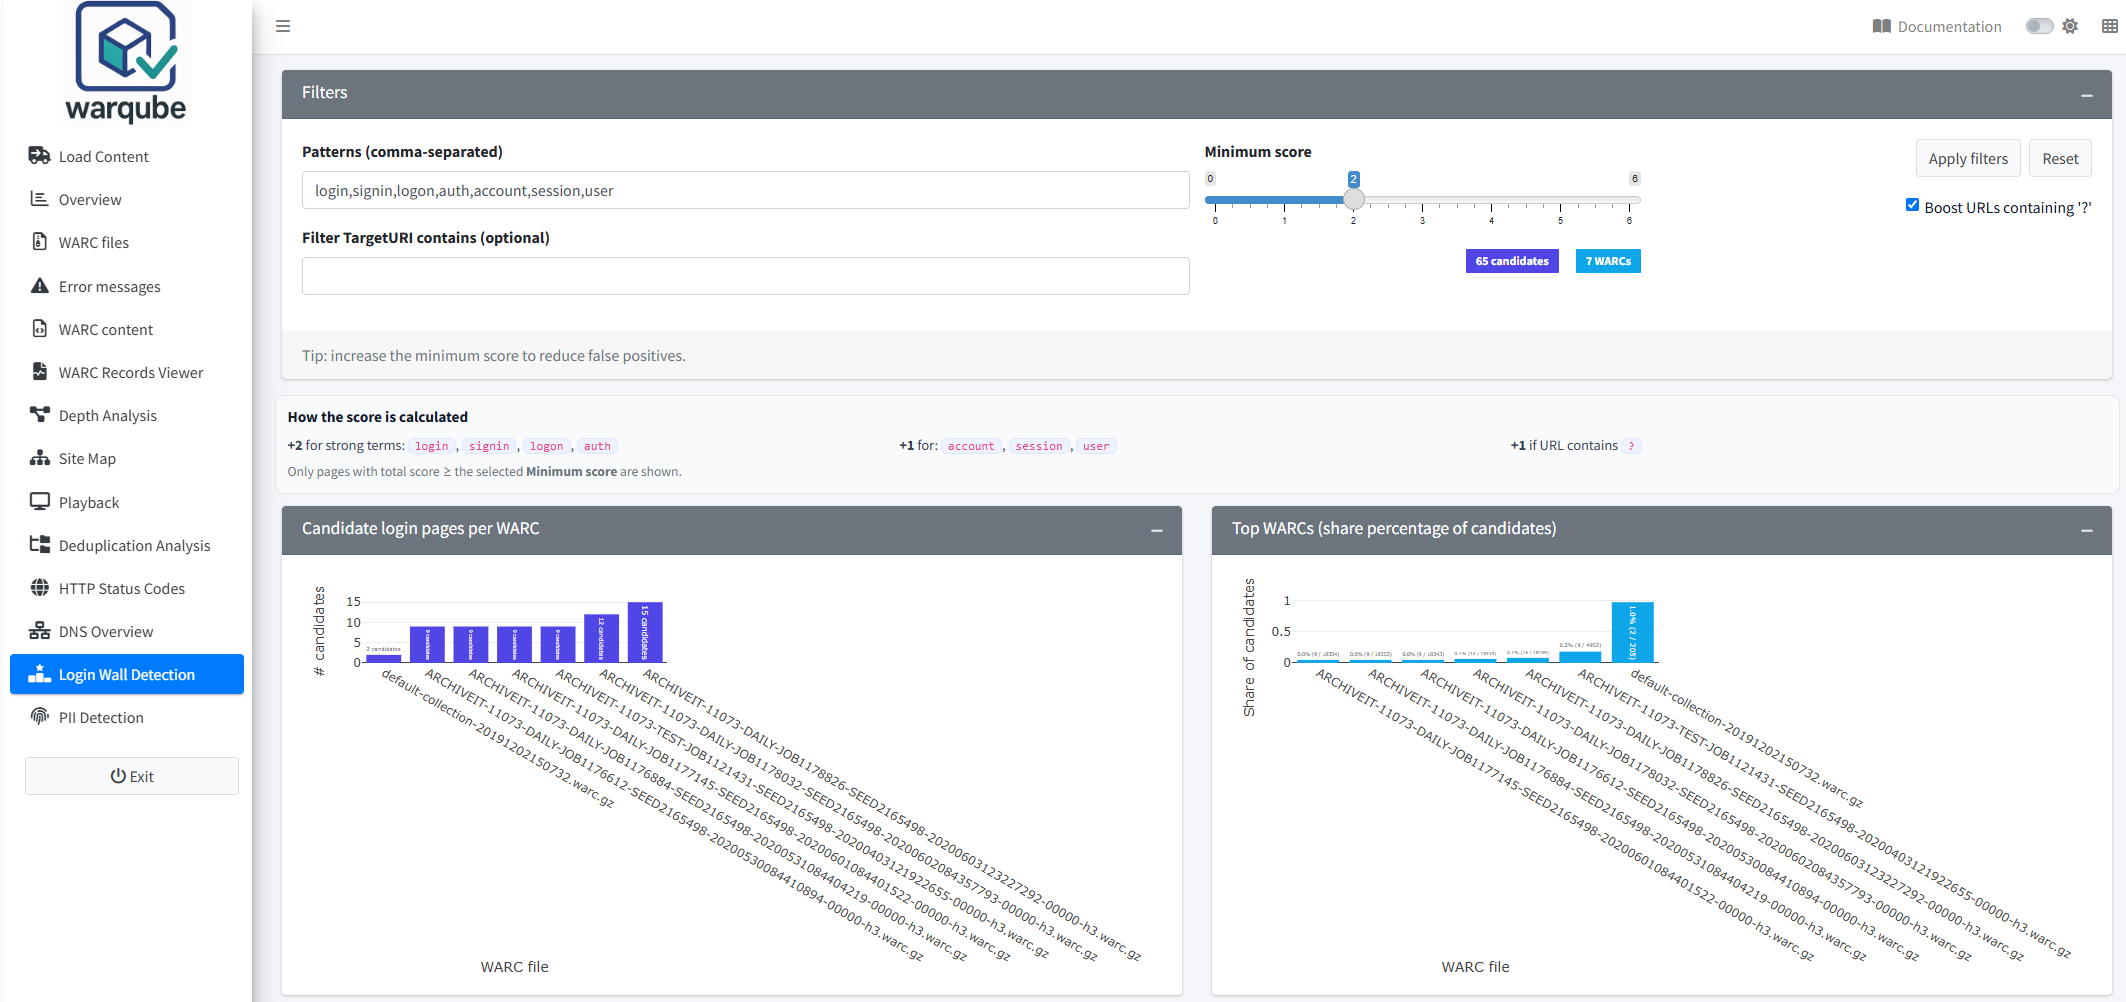Uncheck Boost URLs containing '?' checkbox
2126x1002 pixels.
click(x=1912, y=205)
